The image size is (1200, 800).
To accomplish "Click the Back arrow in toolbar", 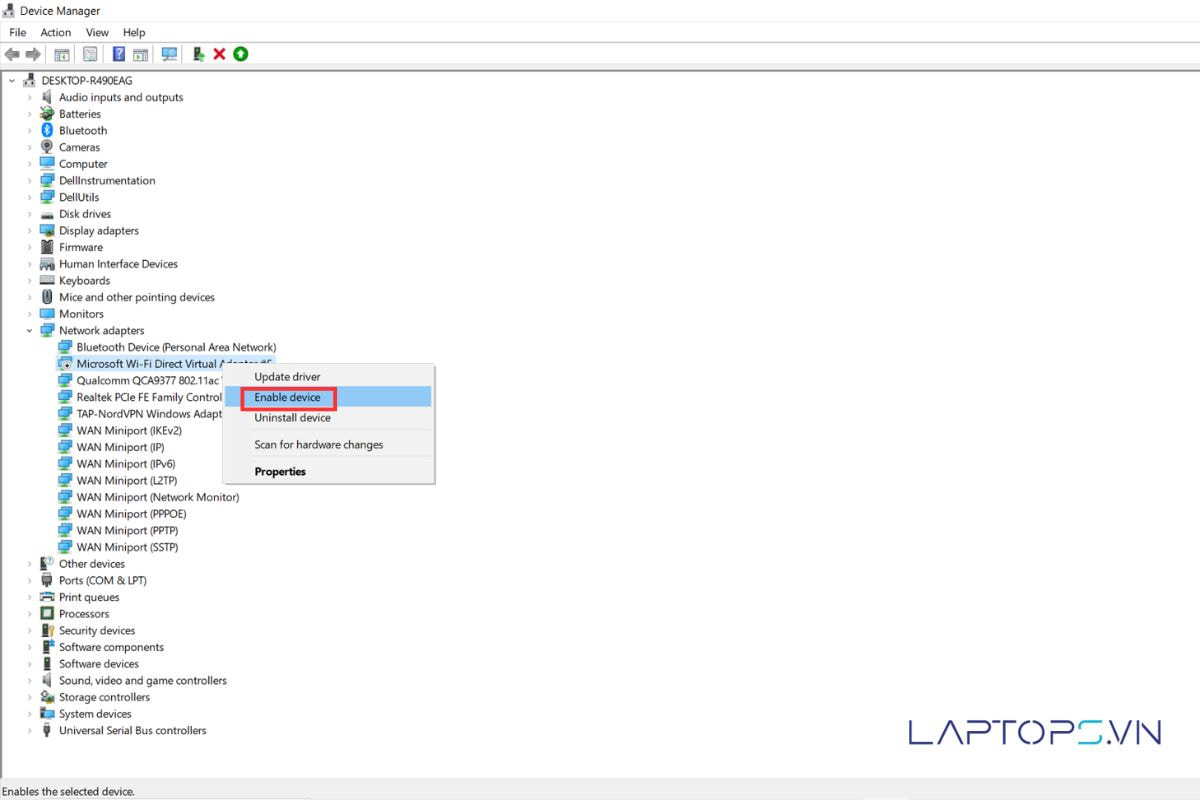I will [12, 54].
